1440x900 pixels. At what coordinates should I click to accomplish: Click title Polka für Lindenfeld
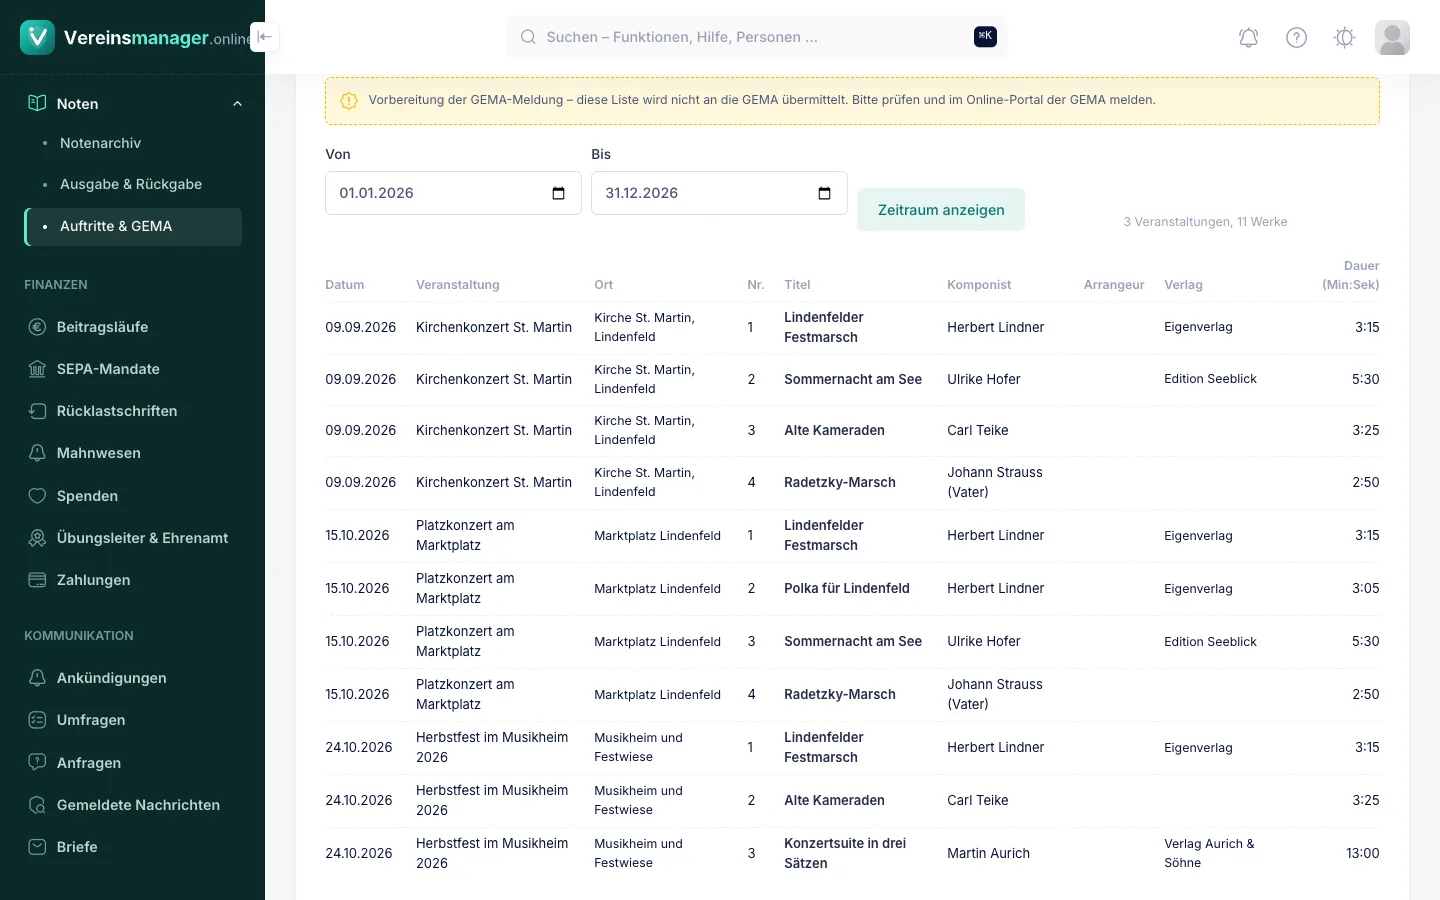[x=847, y=588]
